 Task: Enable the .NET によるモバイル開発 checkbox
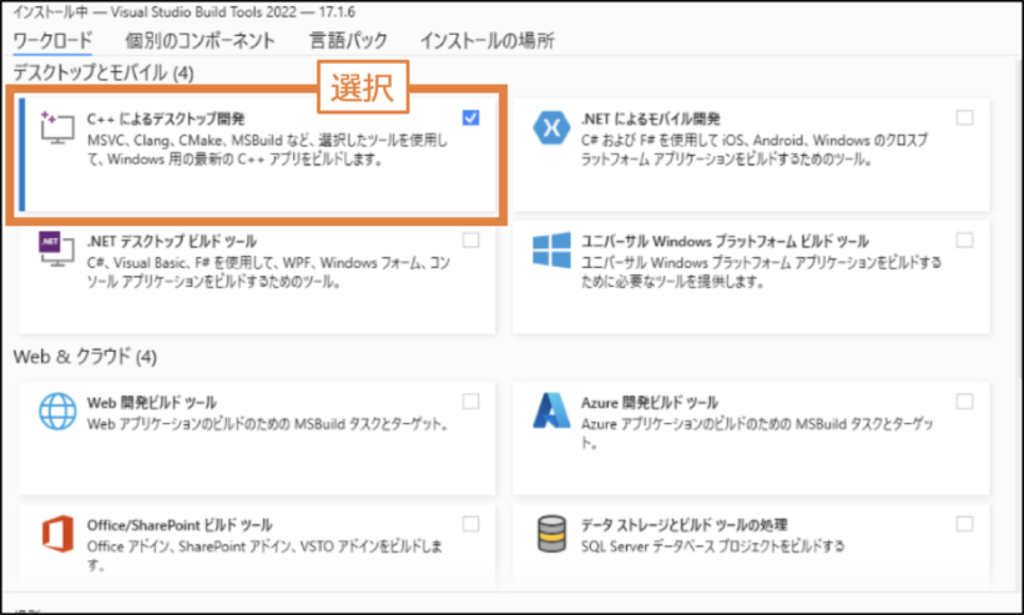(964, 118)
